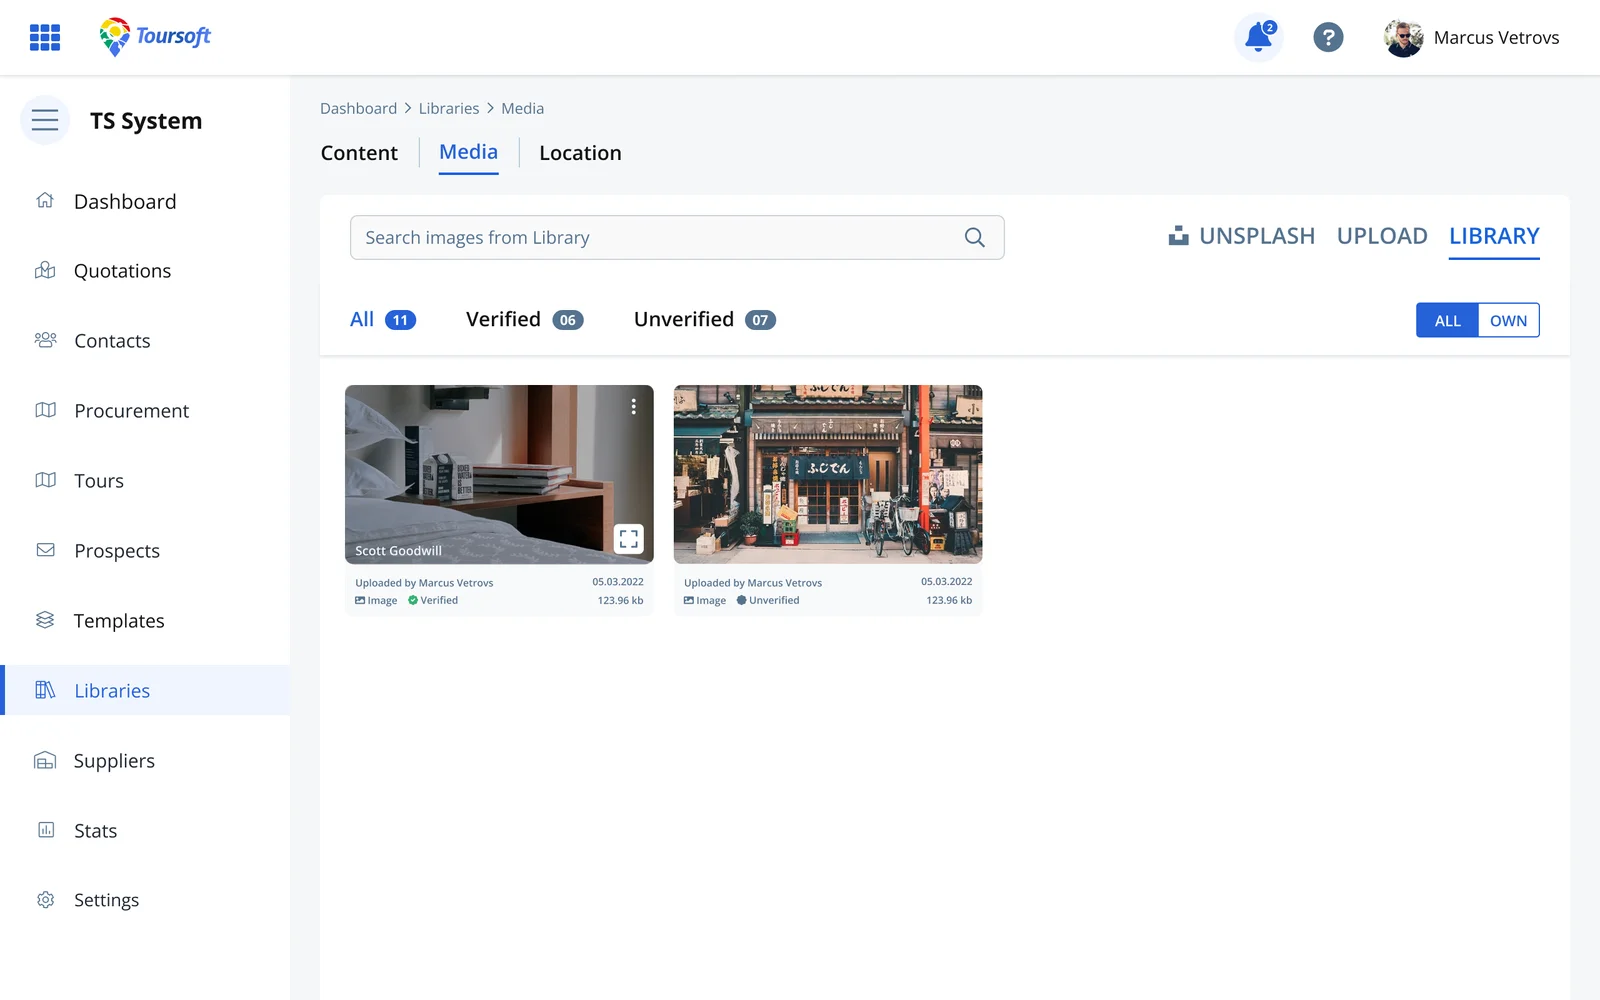The width and height of the screenshot is (1600, 1000).
Task: Click Marcus Vetrovs profile avatar
Action: (x=1403, y=38)
